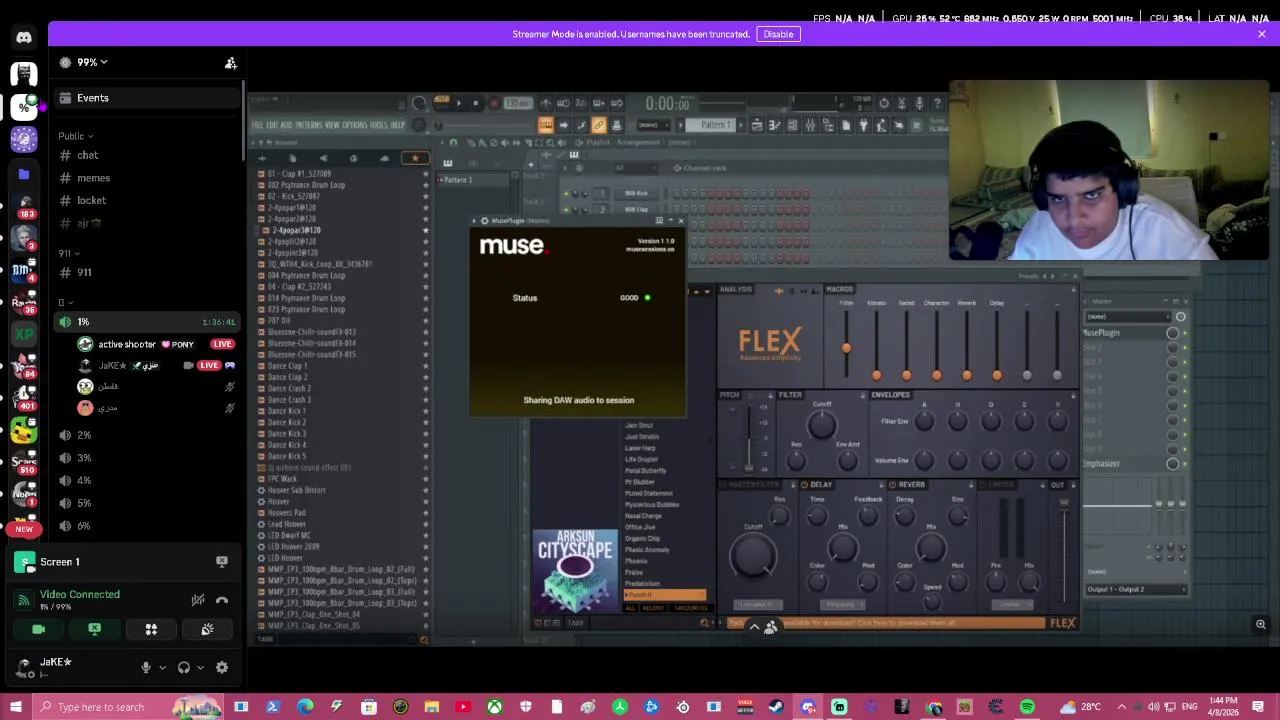Select LED Hoover 2009 in browser
Screen dimensions: 1280x720
click(x=293, y=547)
